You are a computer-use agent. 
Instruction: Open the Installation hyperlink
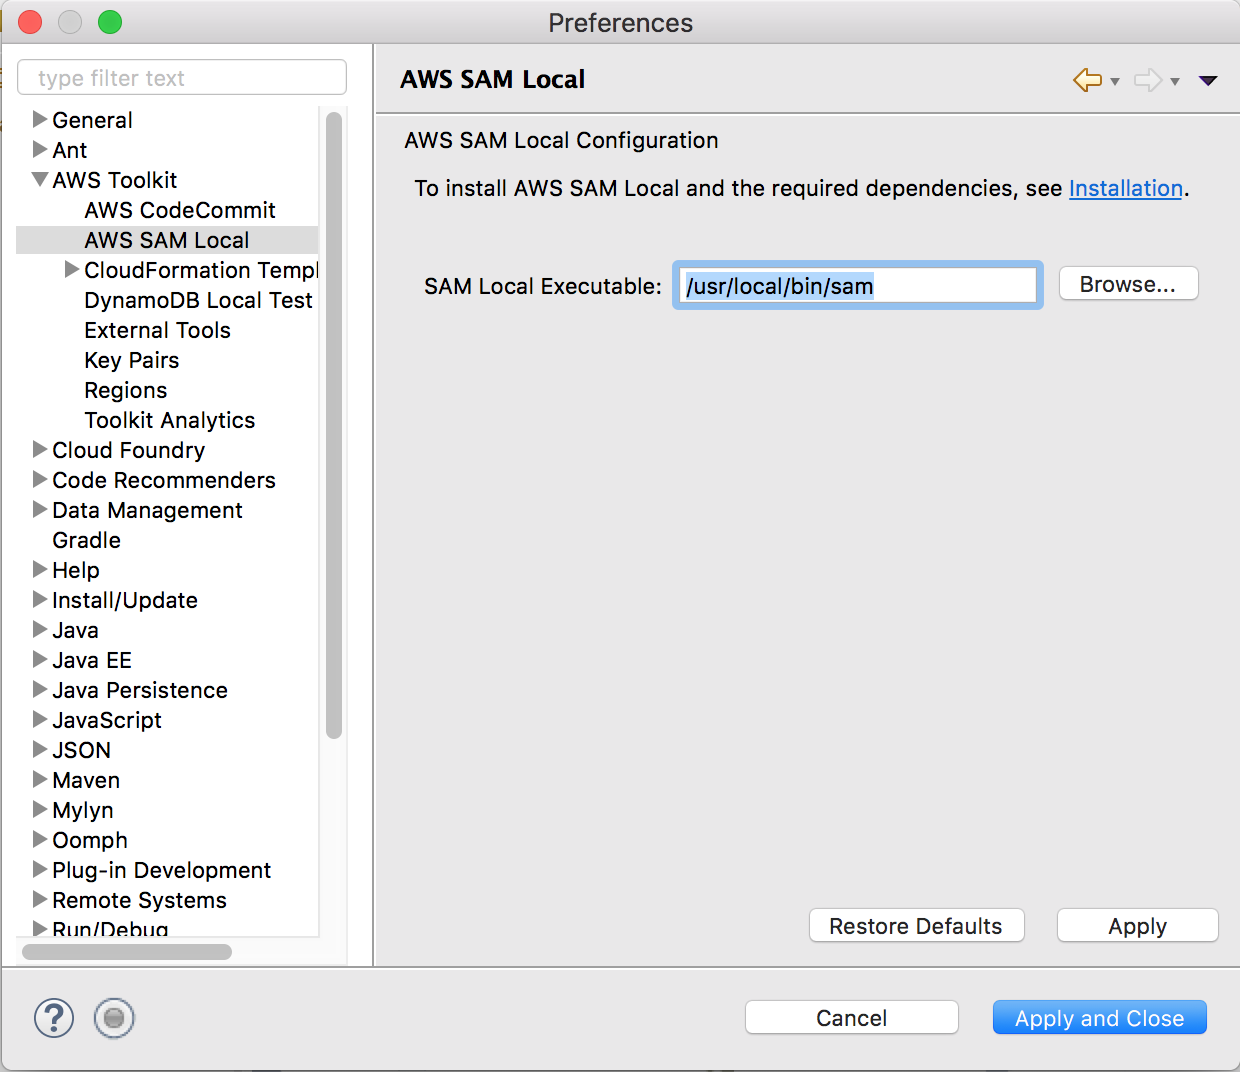pos(1126,188)
